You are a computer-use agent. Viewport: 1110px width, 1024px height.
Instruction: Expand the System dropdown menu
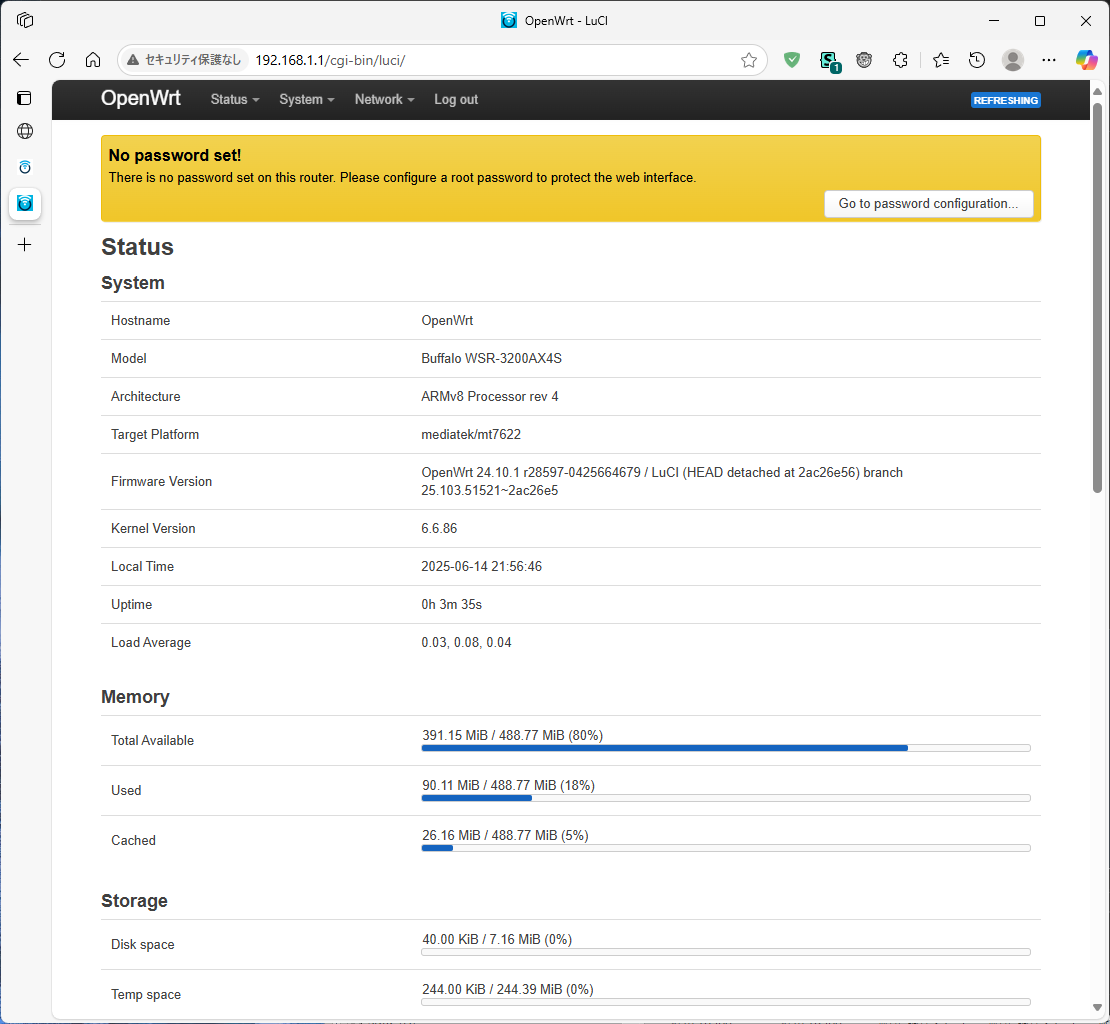point(307,100)
